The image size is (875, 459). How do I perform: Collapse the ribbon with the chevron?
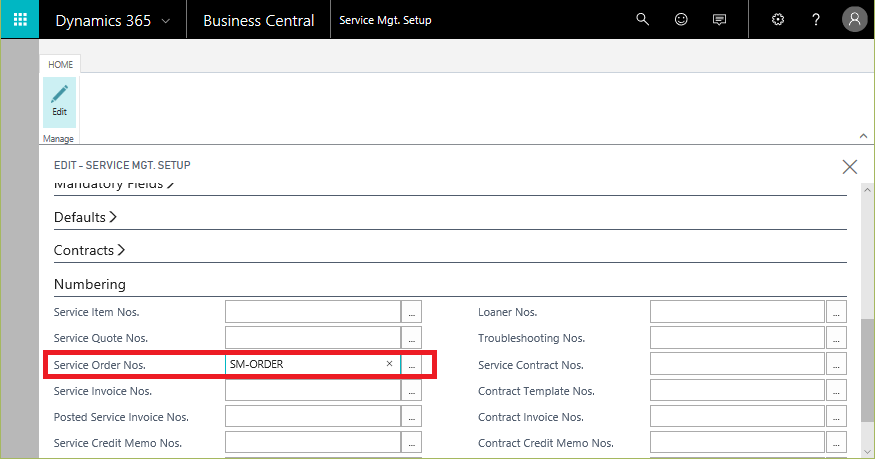(x=863, y=136)
